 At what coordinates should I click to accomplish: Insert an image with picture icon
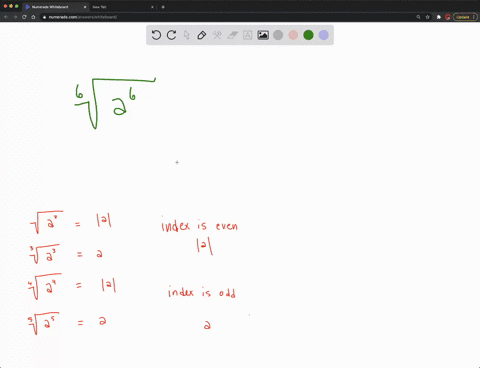(x=263, y=35)
